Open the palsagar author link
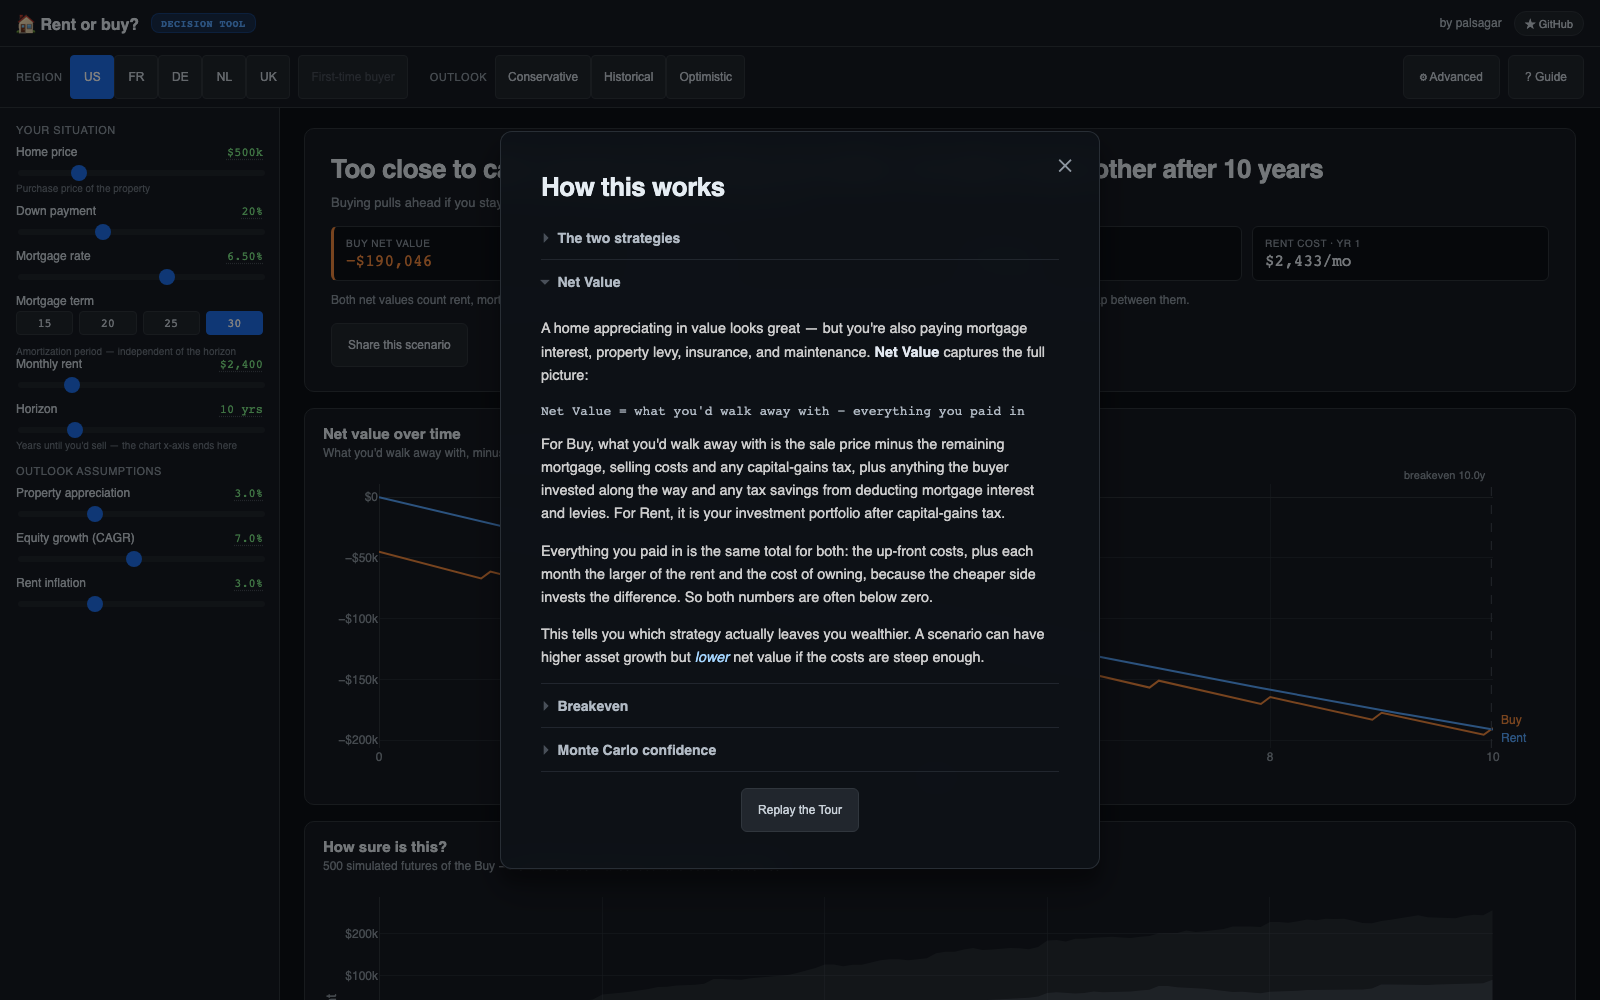 [x=1470, y=23]
